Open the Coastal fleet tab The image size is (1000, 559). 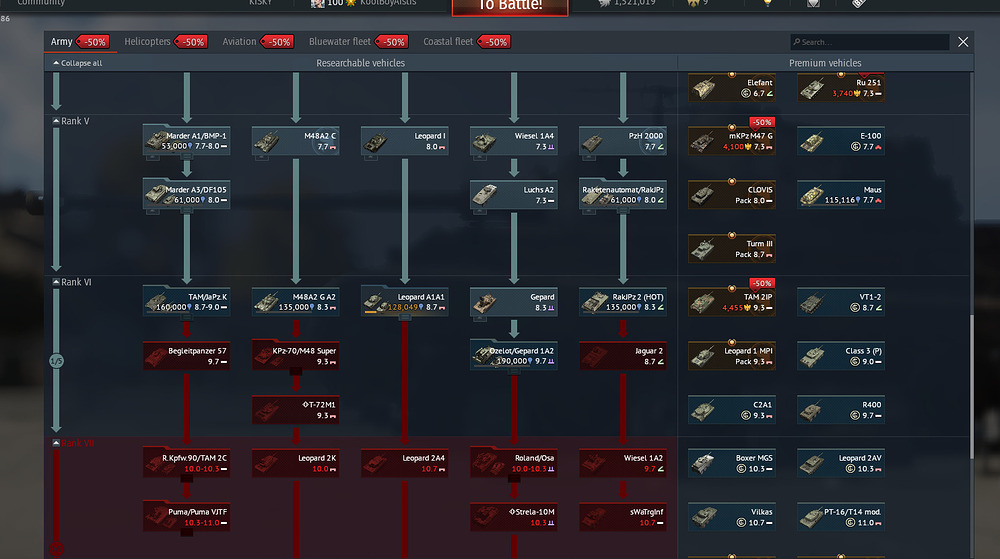(x=448, y=41)
